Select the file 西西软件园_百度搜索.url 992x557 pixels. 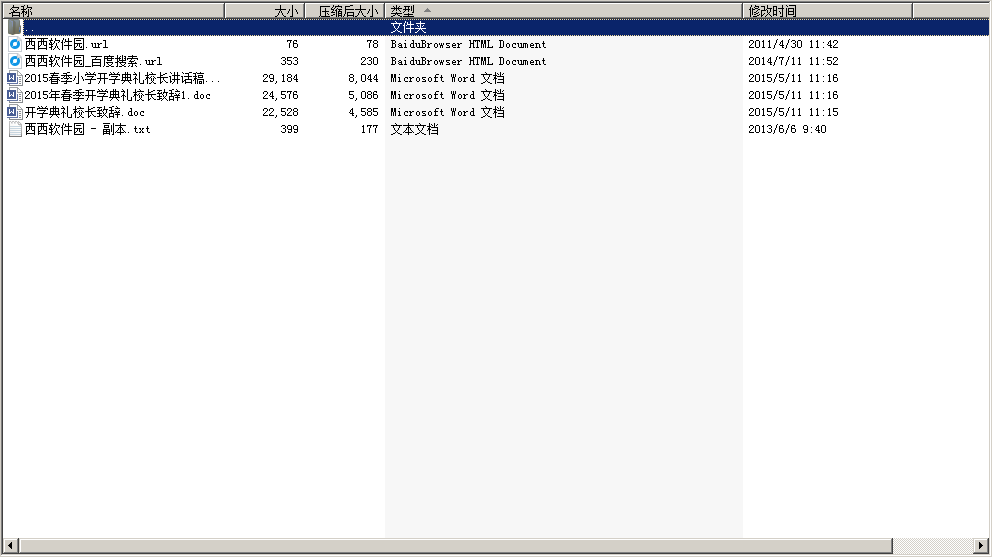coord(94,61)
